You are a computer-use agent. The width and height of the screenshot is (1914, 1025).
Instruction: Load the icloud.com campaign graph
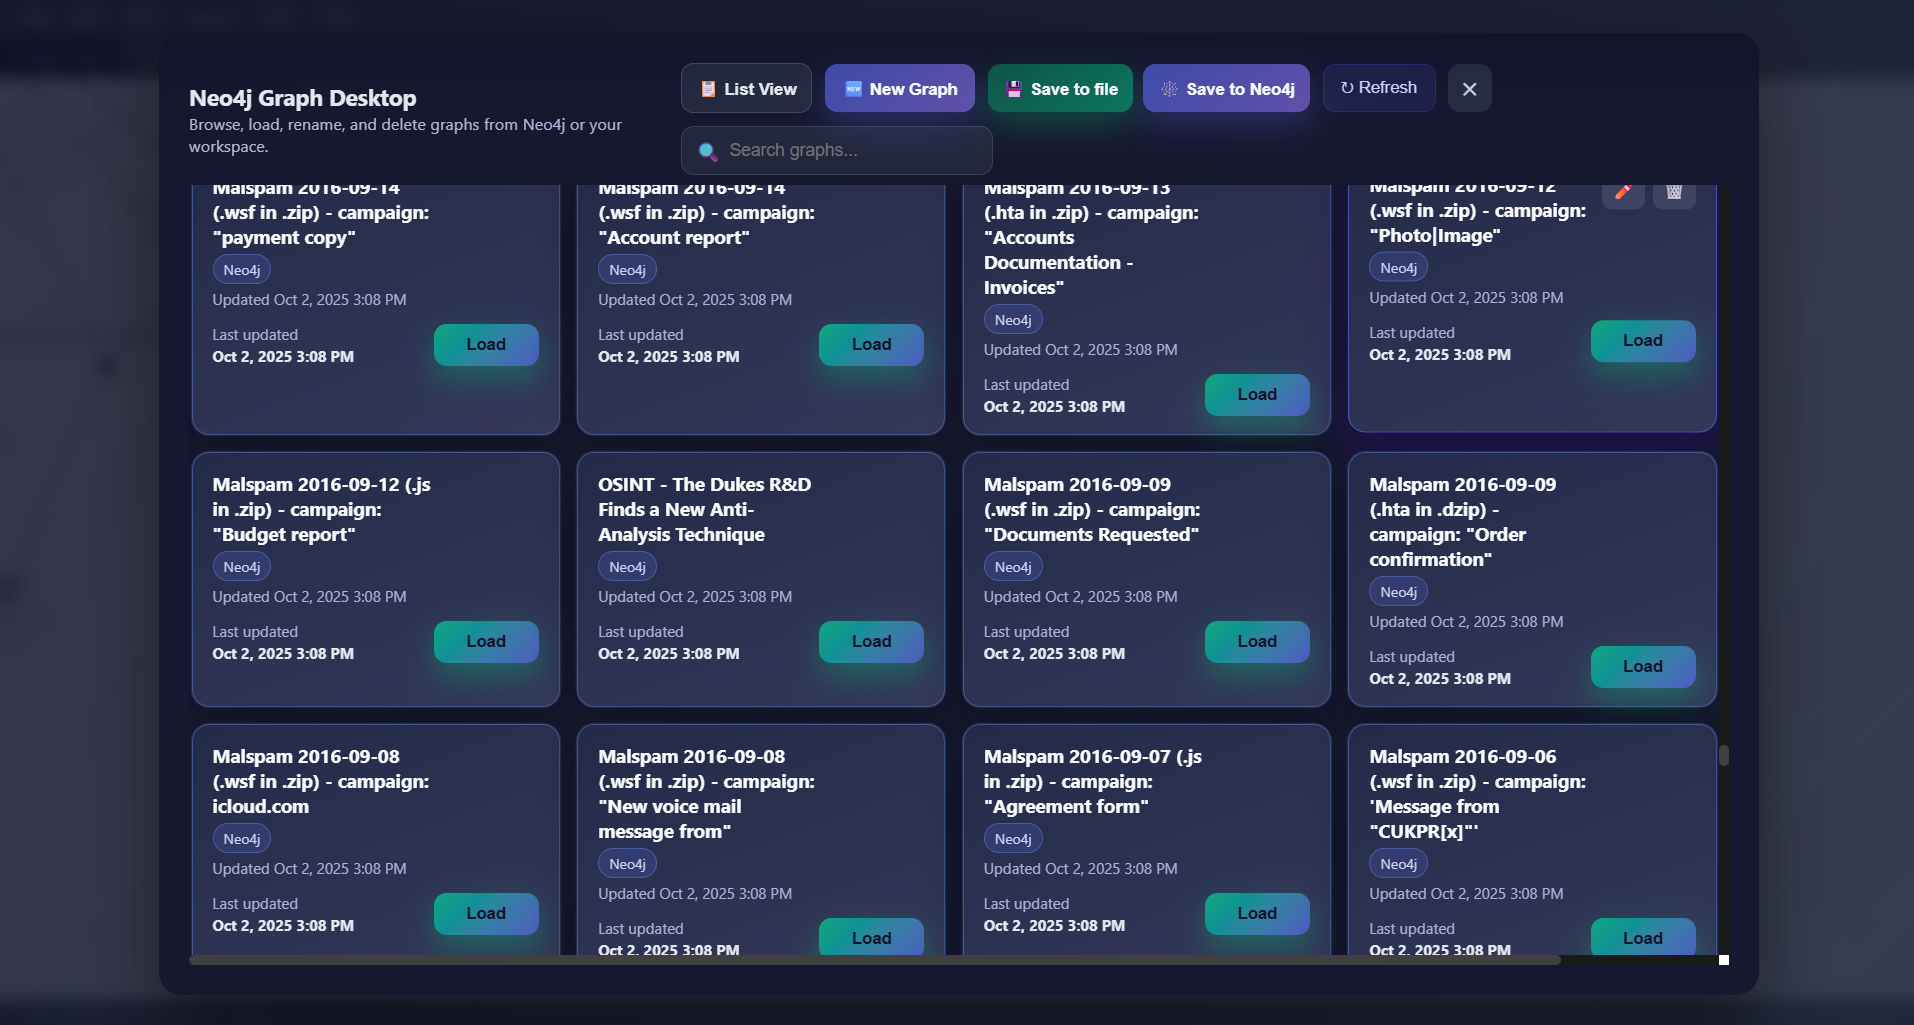coord(486,914)
